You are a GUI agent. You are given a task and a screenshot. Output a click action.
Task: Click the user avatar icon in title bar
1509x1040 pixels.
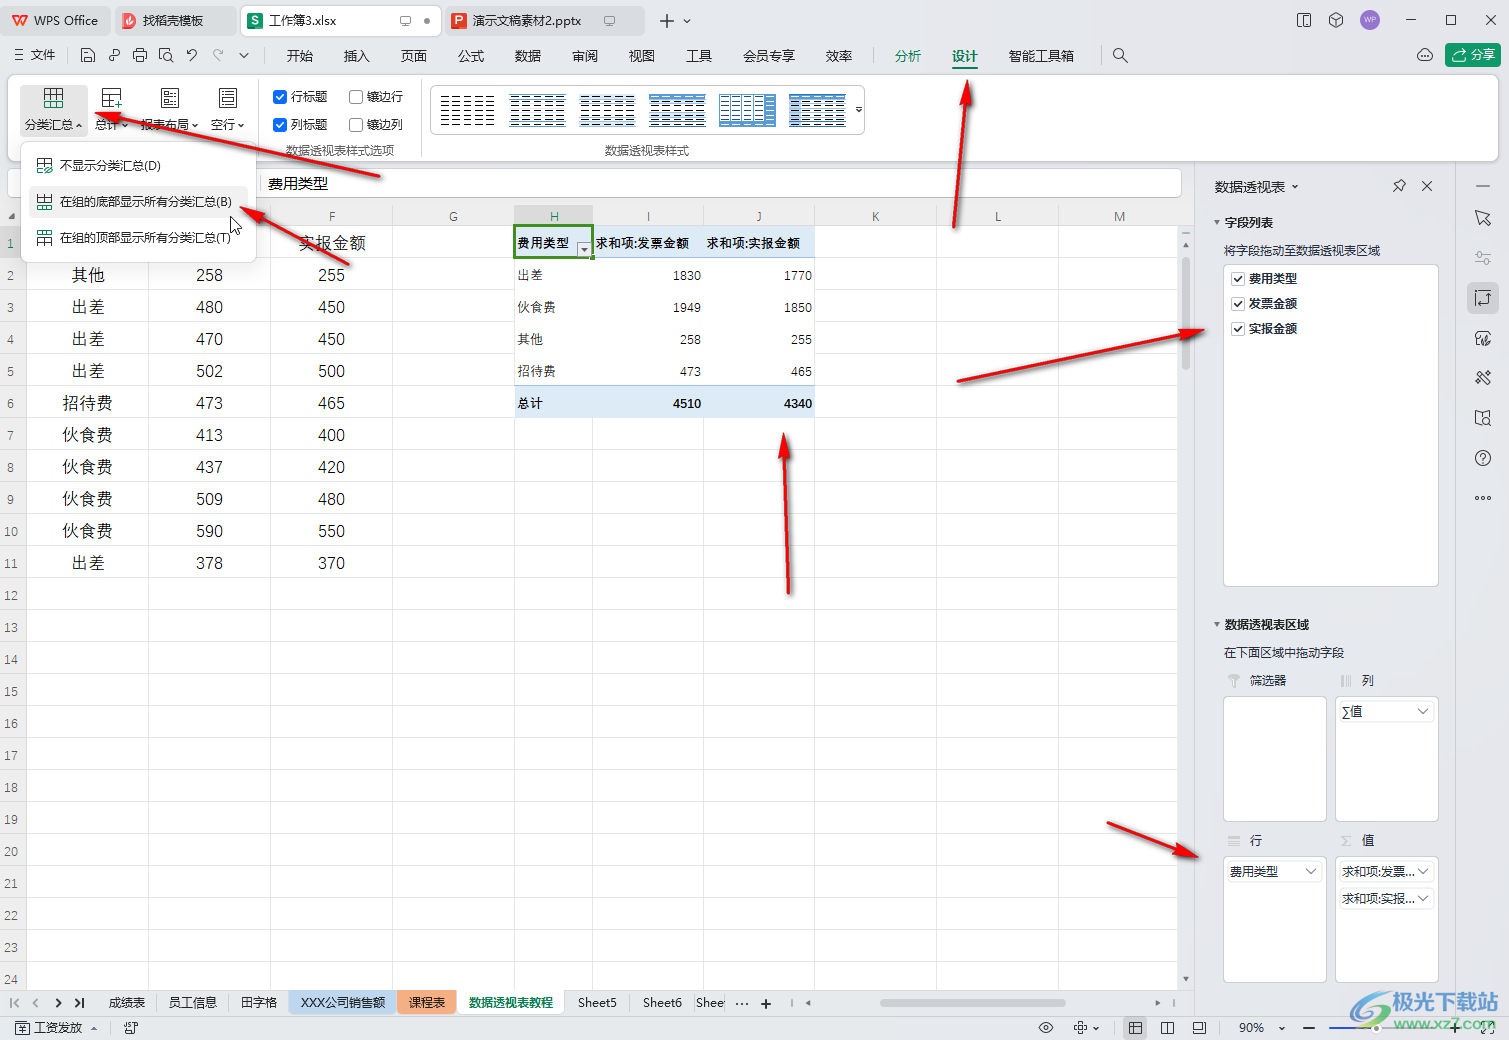pyautogui.click(x=1370, y=20)
